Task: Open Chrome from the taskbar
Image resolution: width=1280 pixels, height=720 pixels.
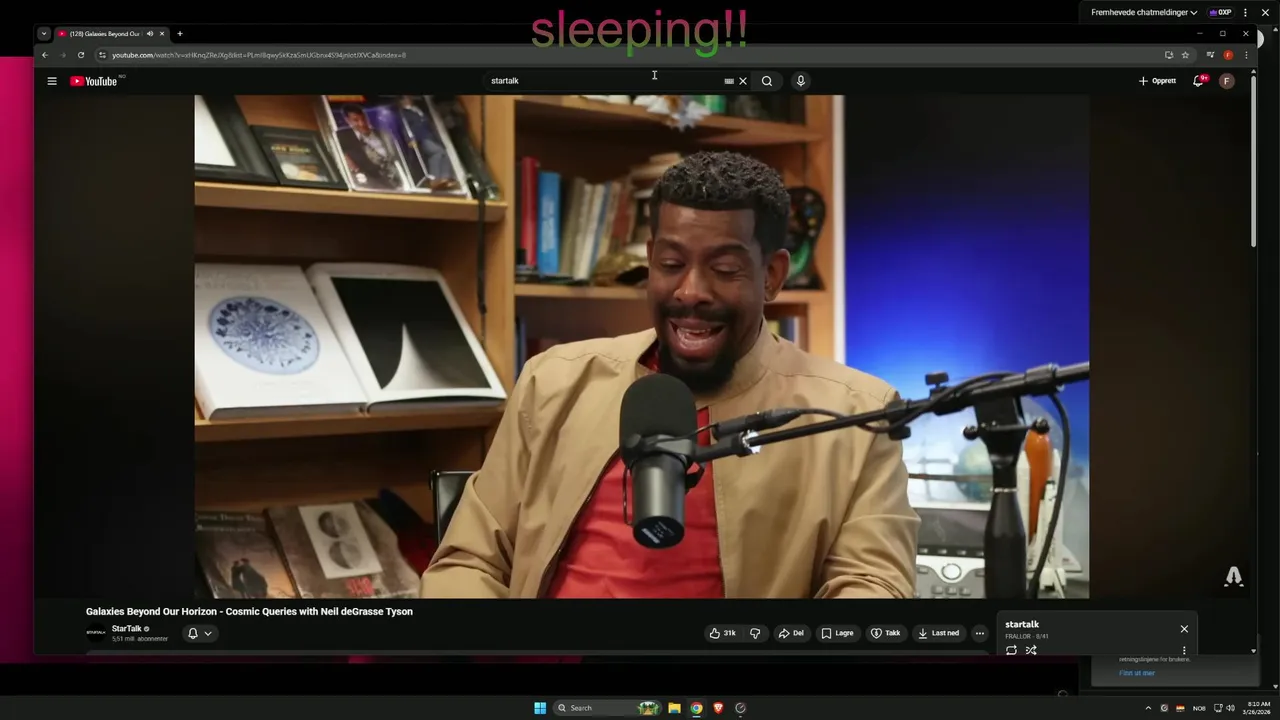Action: (x=696, y=708)
